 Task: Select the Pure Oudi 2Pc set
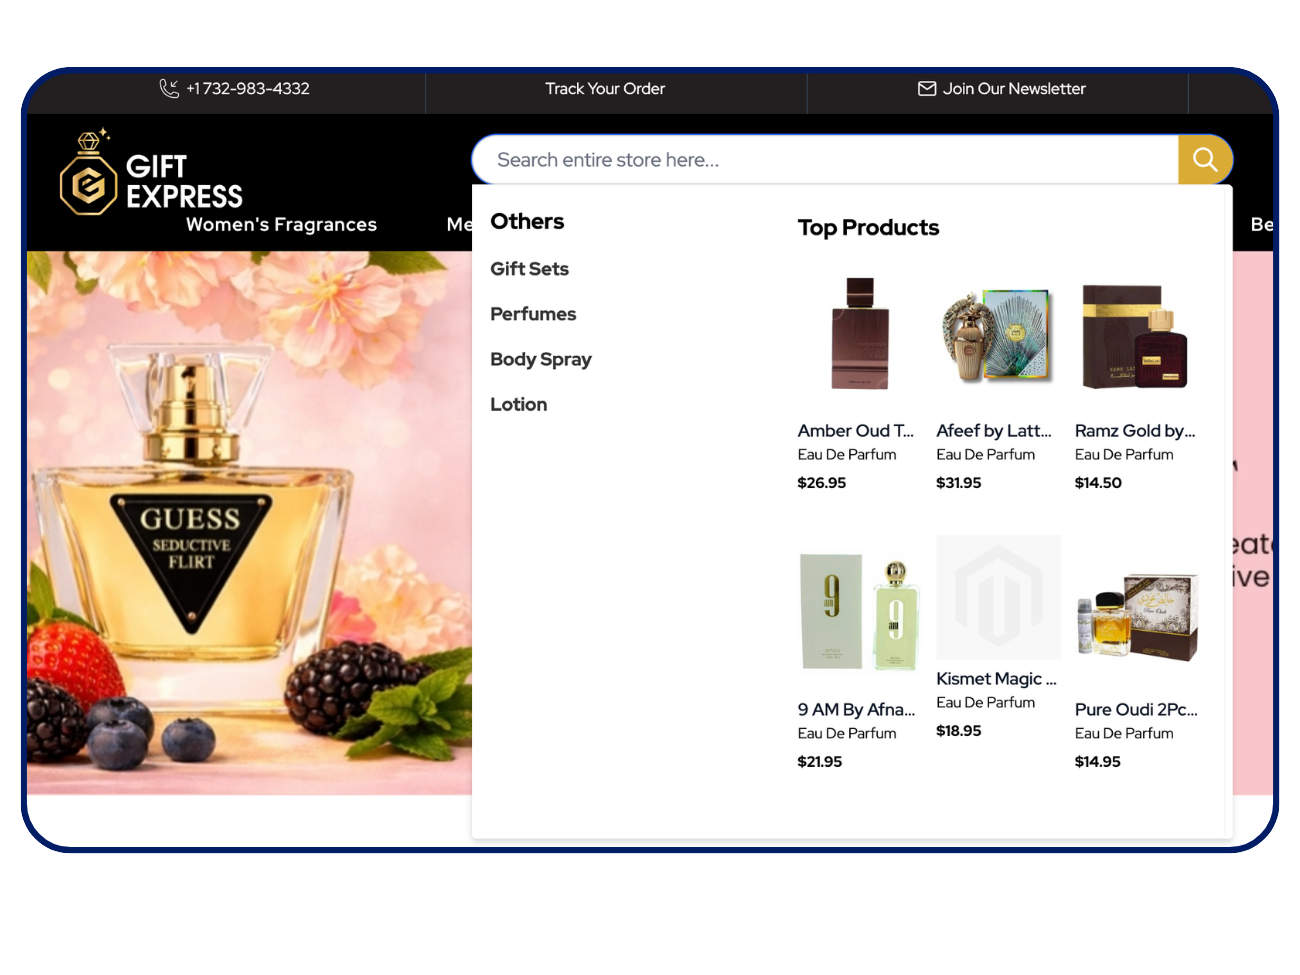coord(1136,709)
